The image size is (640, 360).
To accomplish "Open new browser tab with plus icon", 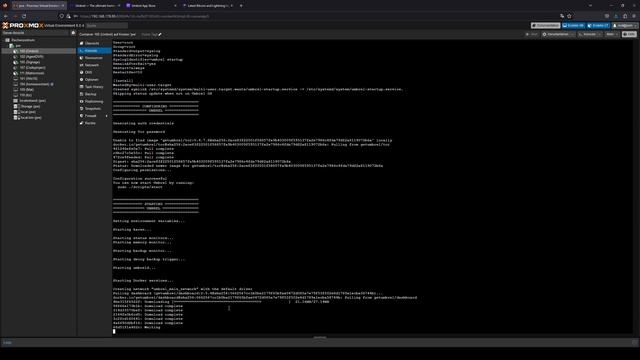I will coord(241,6).
